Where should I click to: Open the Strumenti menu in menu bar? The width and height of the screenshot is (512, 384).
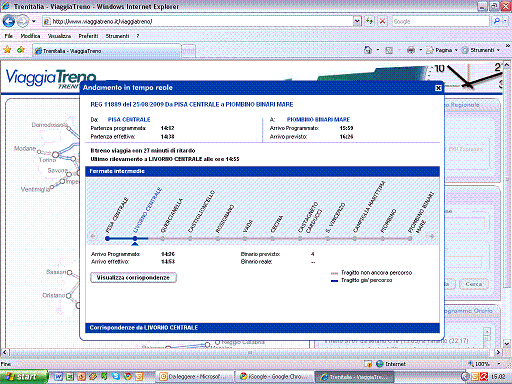pyautogui.click(x=117, y=36)
